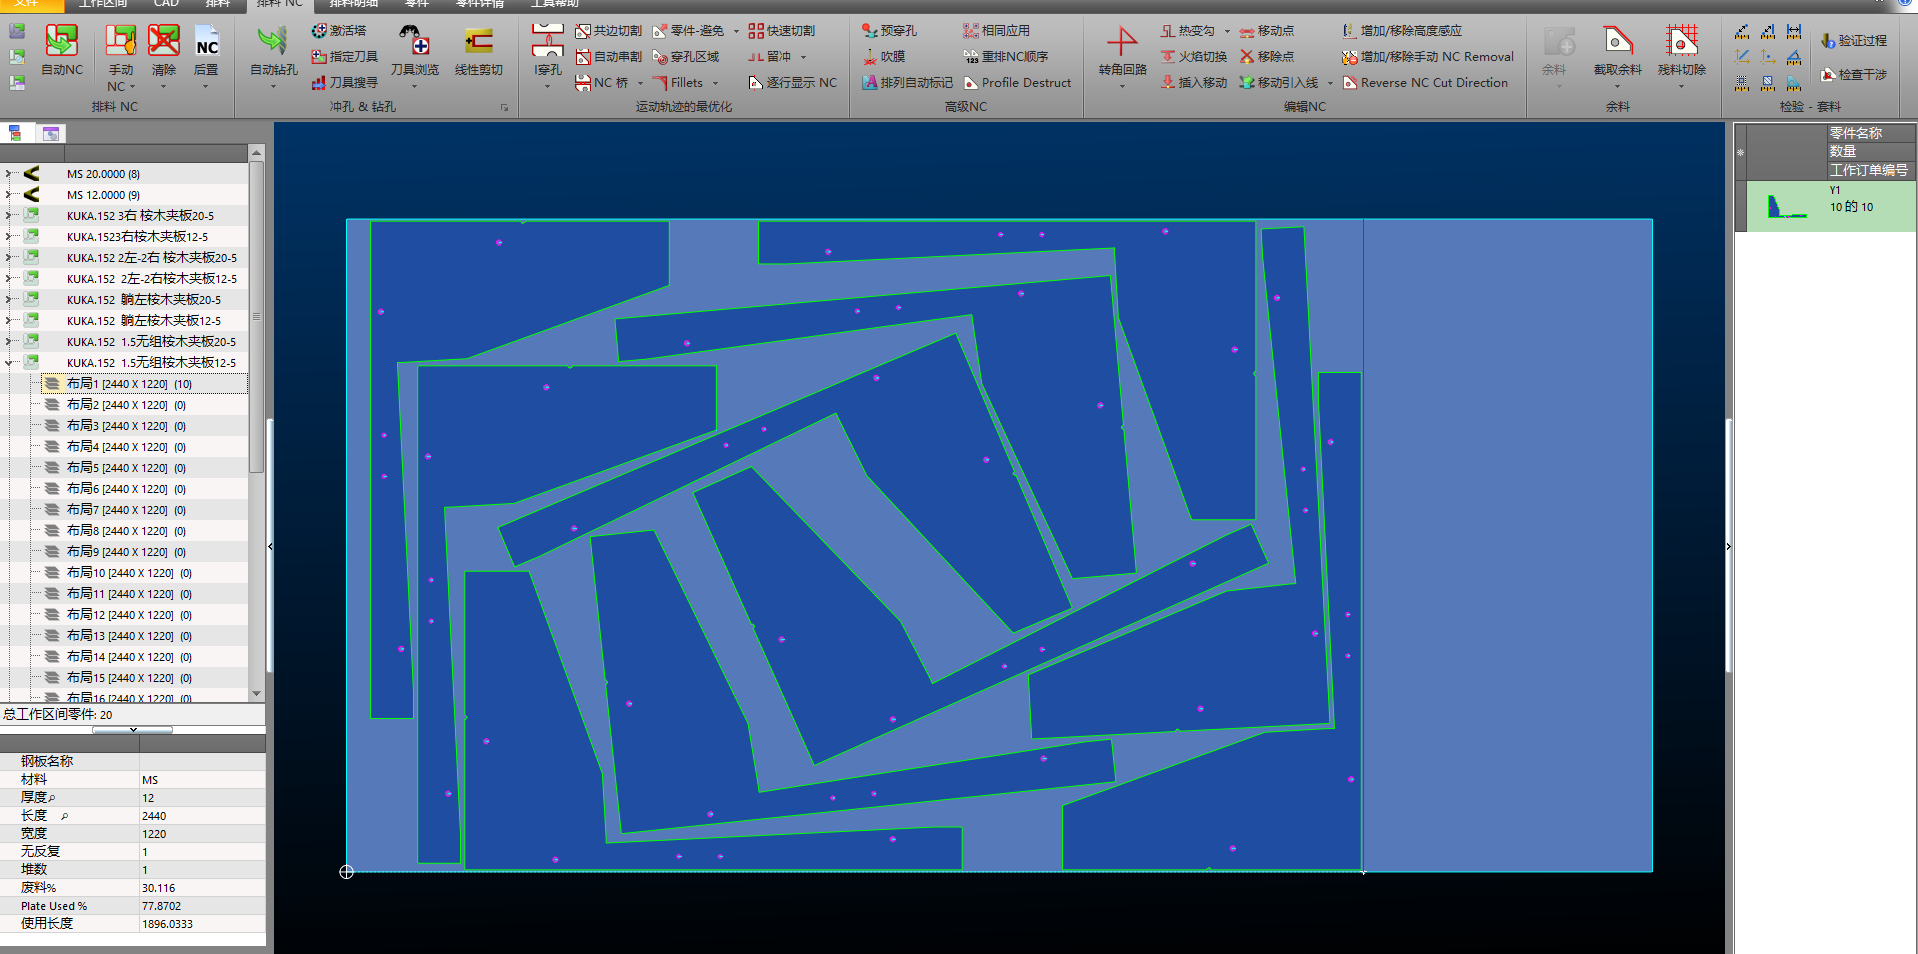
Task: Select 增加/移除高度感应 tool
Action: pyautogui.click(x=1402, y=31)
